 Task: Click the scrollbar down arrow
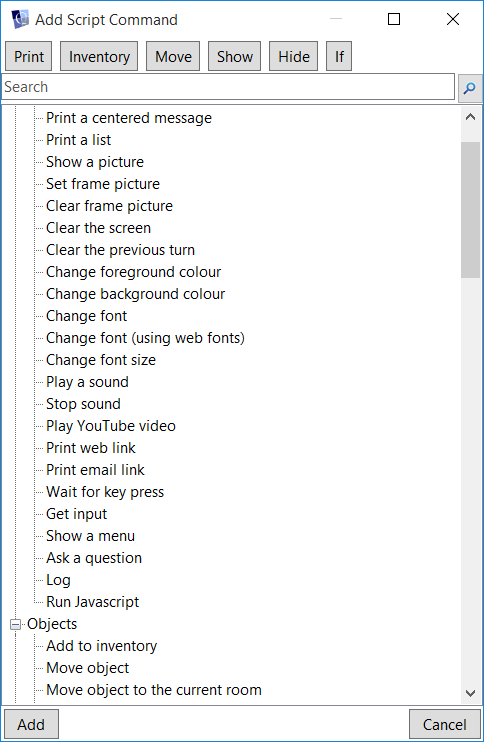pos(470,693)
